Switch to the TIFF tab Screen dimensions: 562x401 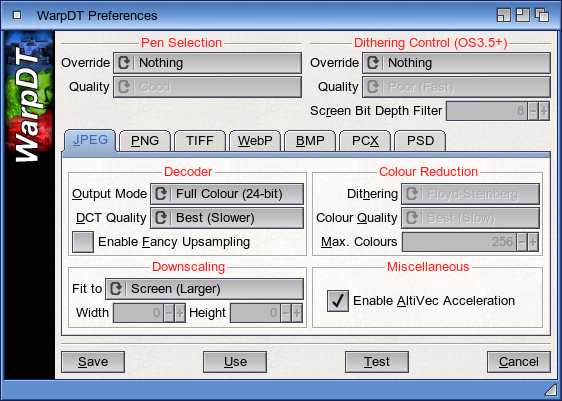coord(200,141)
